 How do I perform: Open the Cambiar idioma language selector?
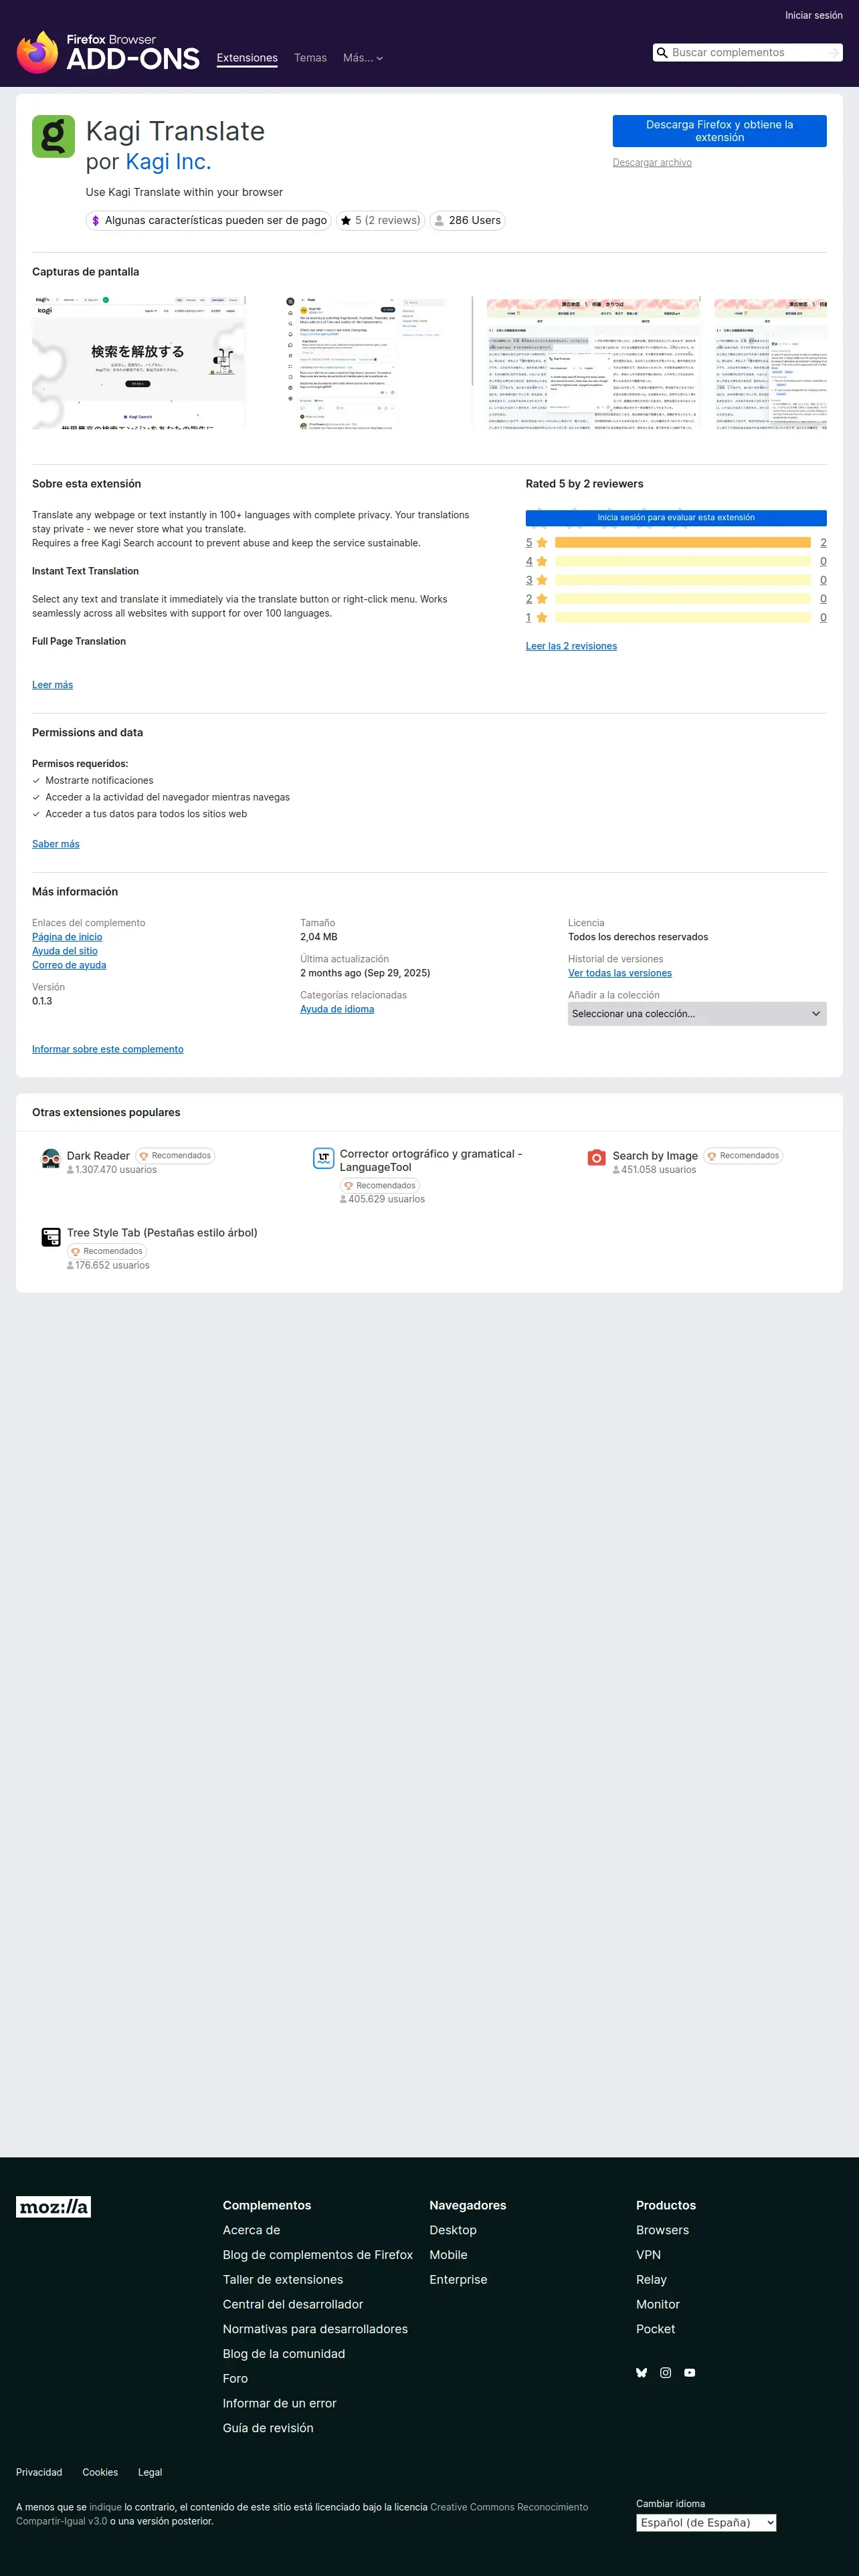[706, 2523]
